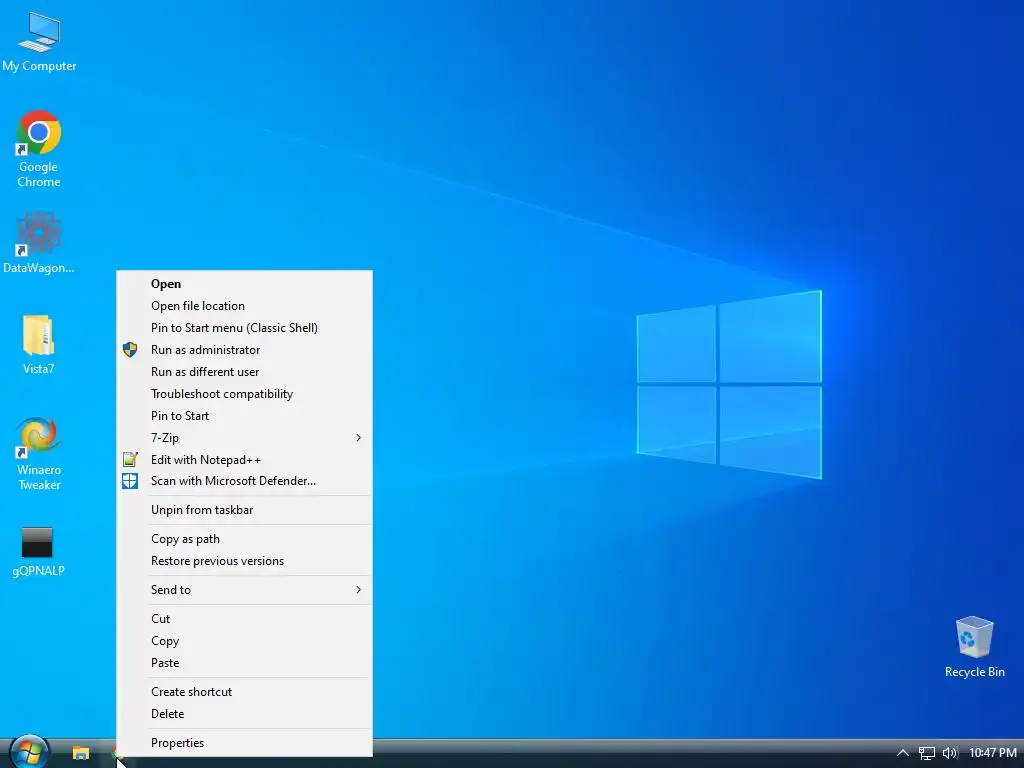Choose Cut in the context menu
Image resolution: width=1024 pixels, height=768 pixels.
point(244,618)
